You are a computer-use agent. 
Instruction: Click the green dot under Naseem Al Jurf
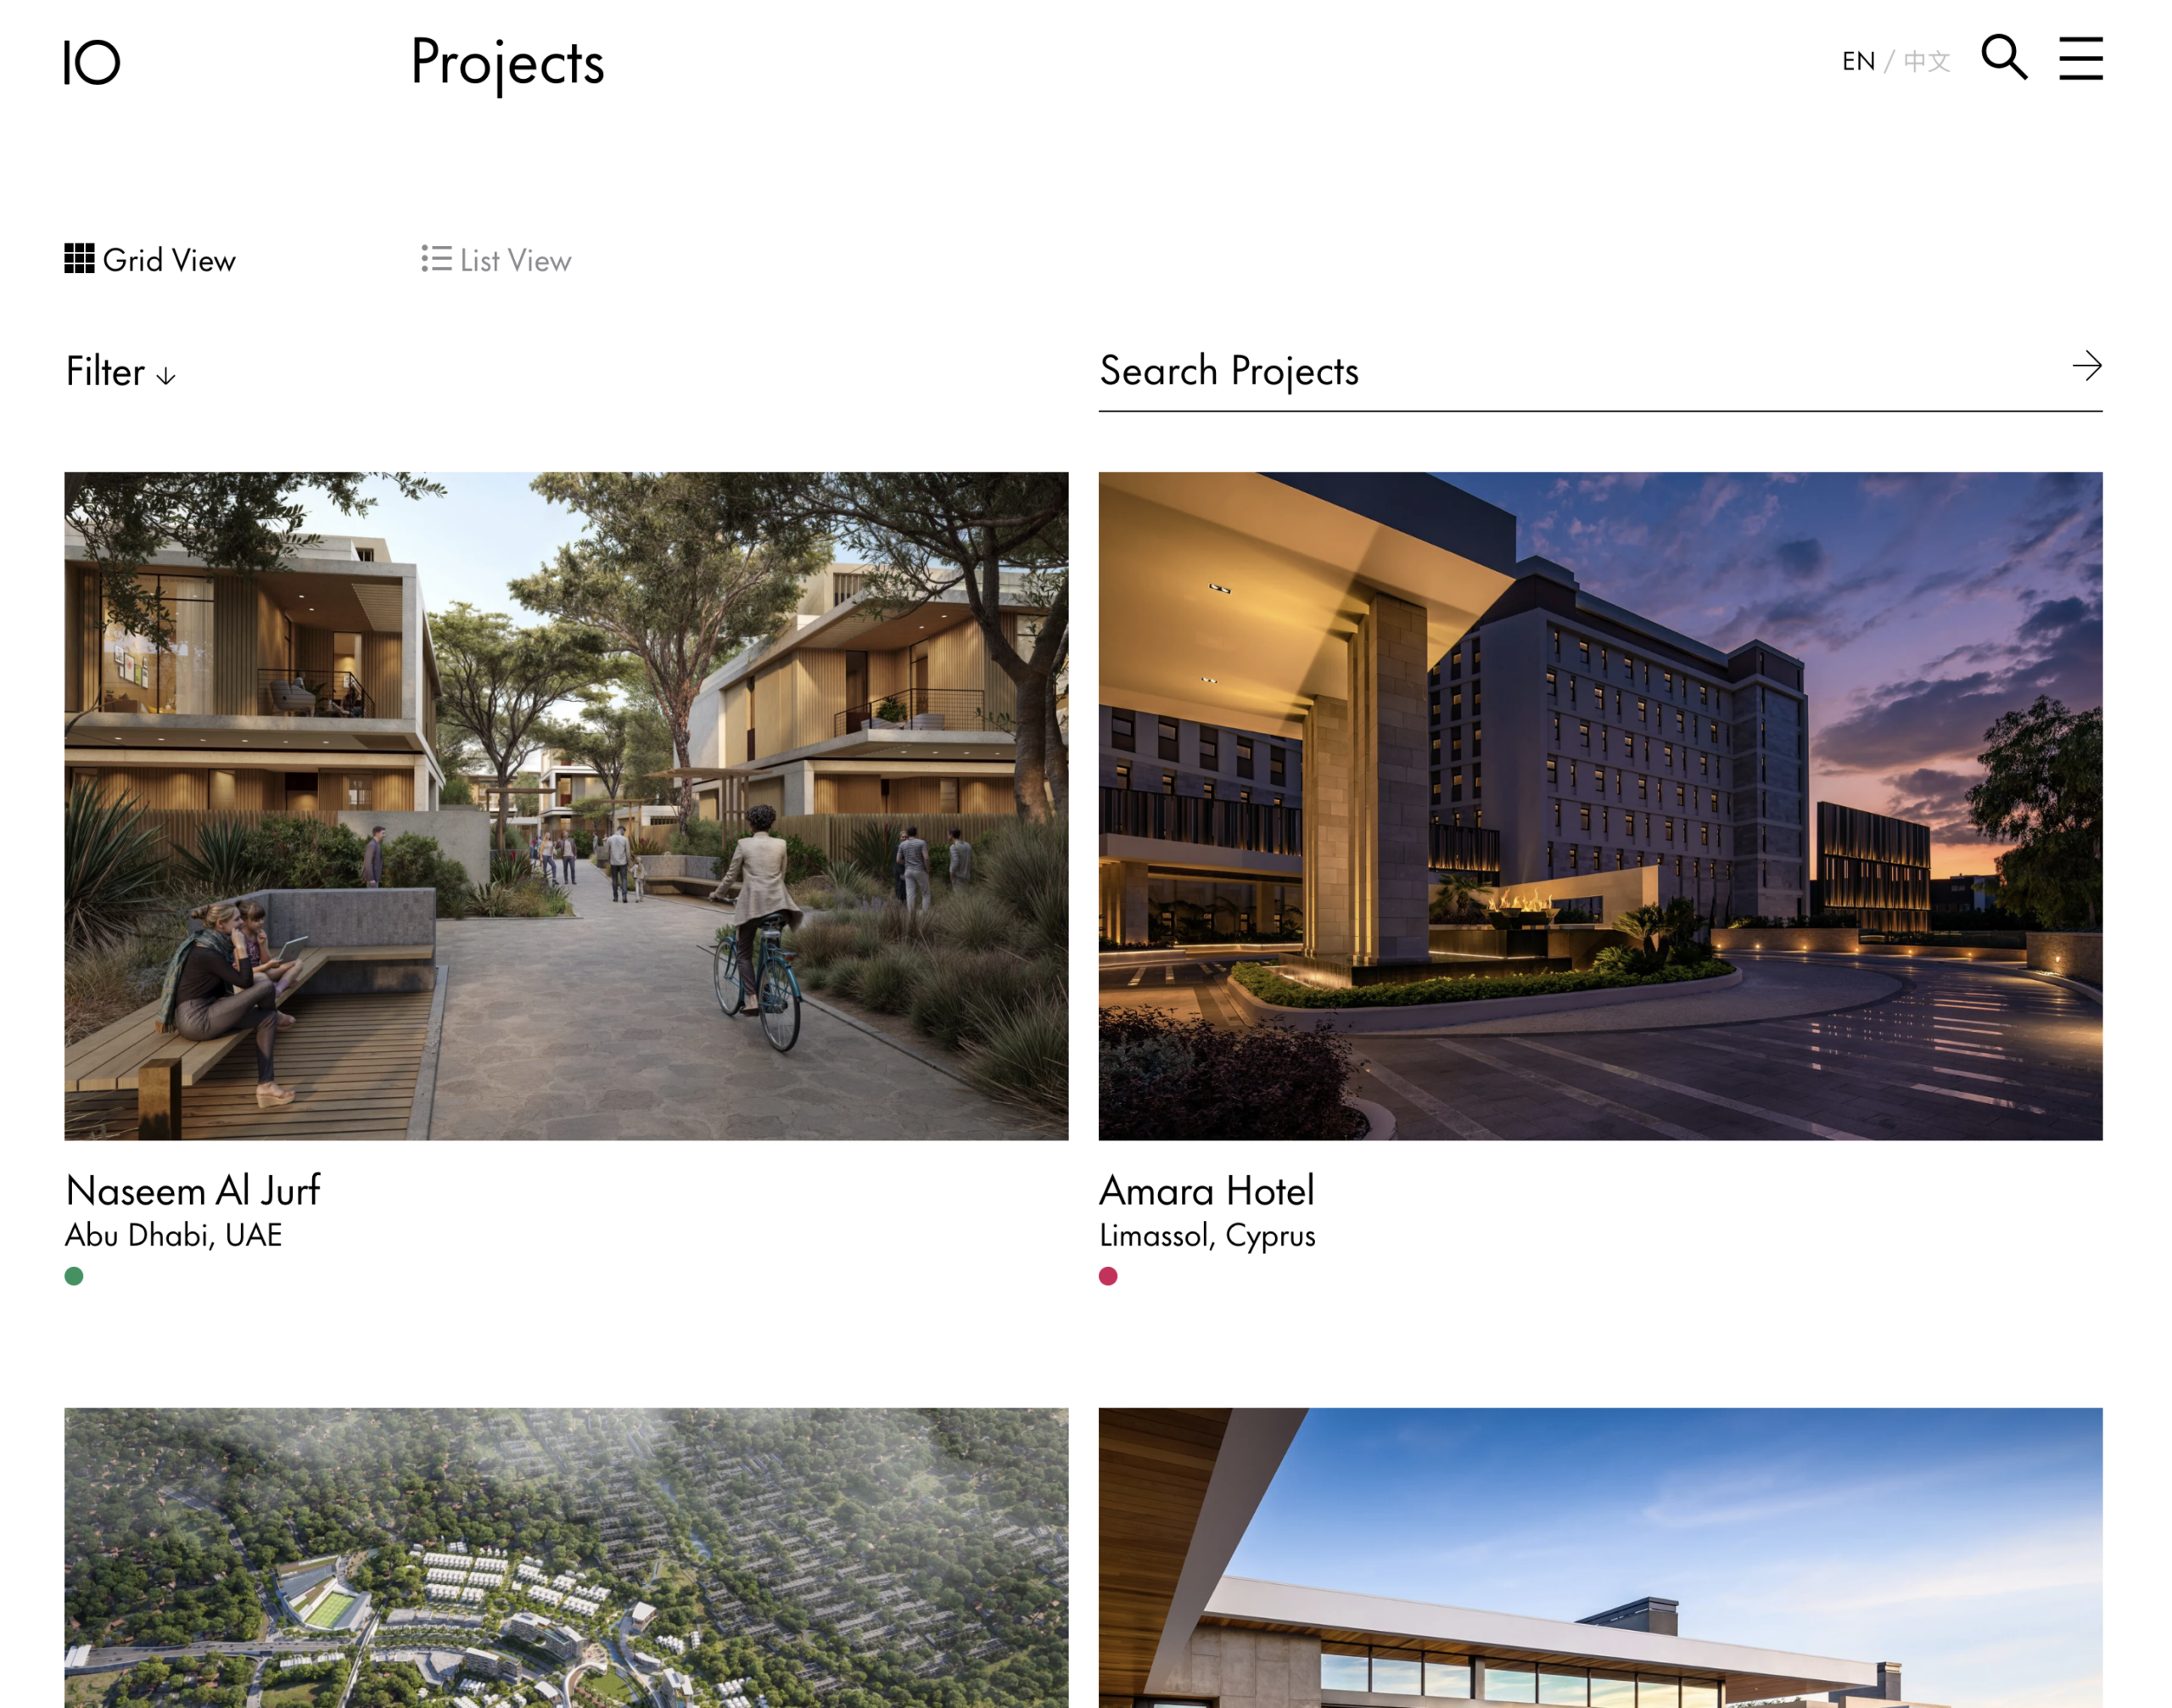click(x=74, y=1276)
